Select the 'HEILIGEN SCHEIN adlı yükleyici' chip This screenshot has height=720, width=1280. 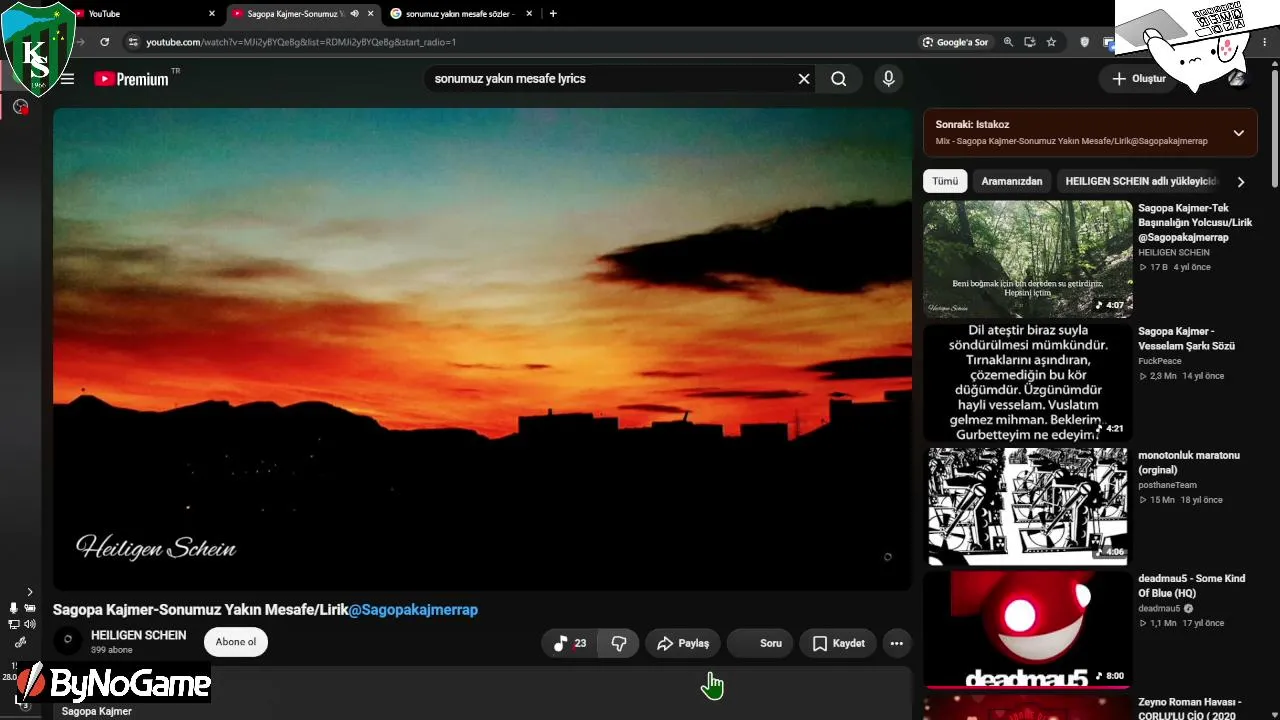point(1141,181)
